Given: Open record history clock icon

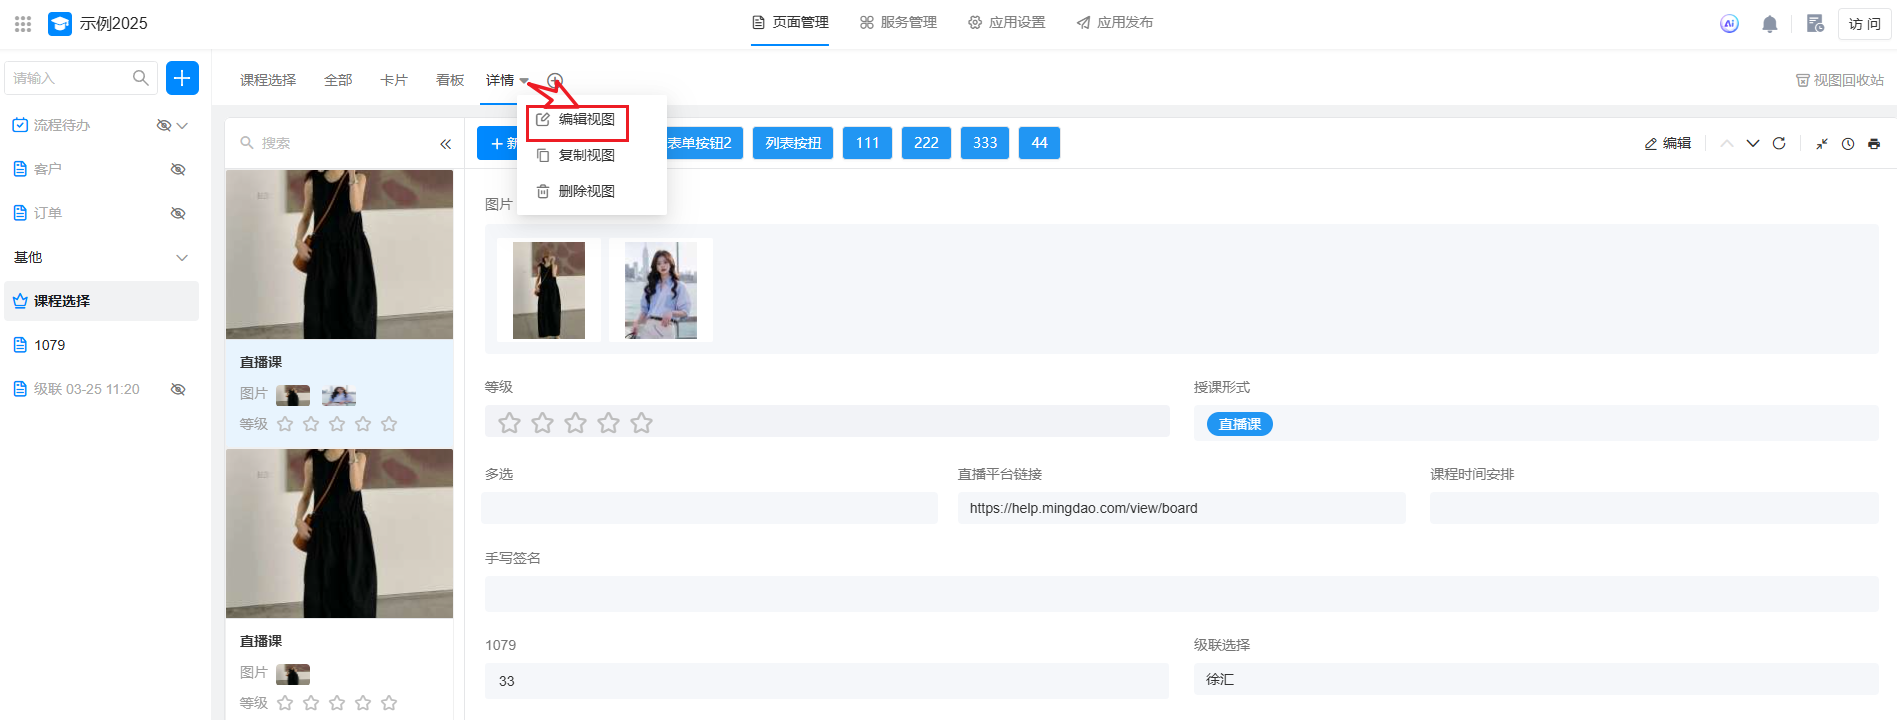Looking at the screenshot, I should [1848, 144].
